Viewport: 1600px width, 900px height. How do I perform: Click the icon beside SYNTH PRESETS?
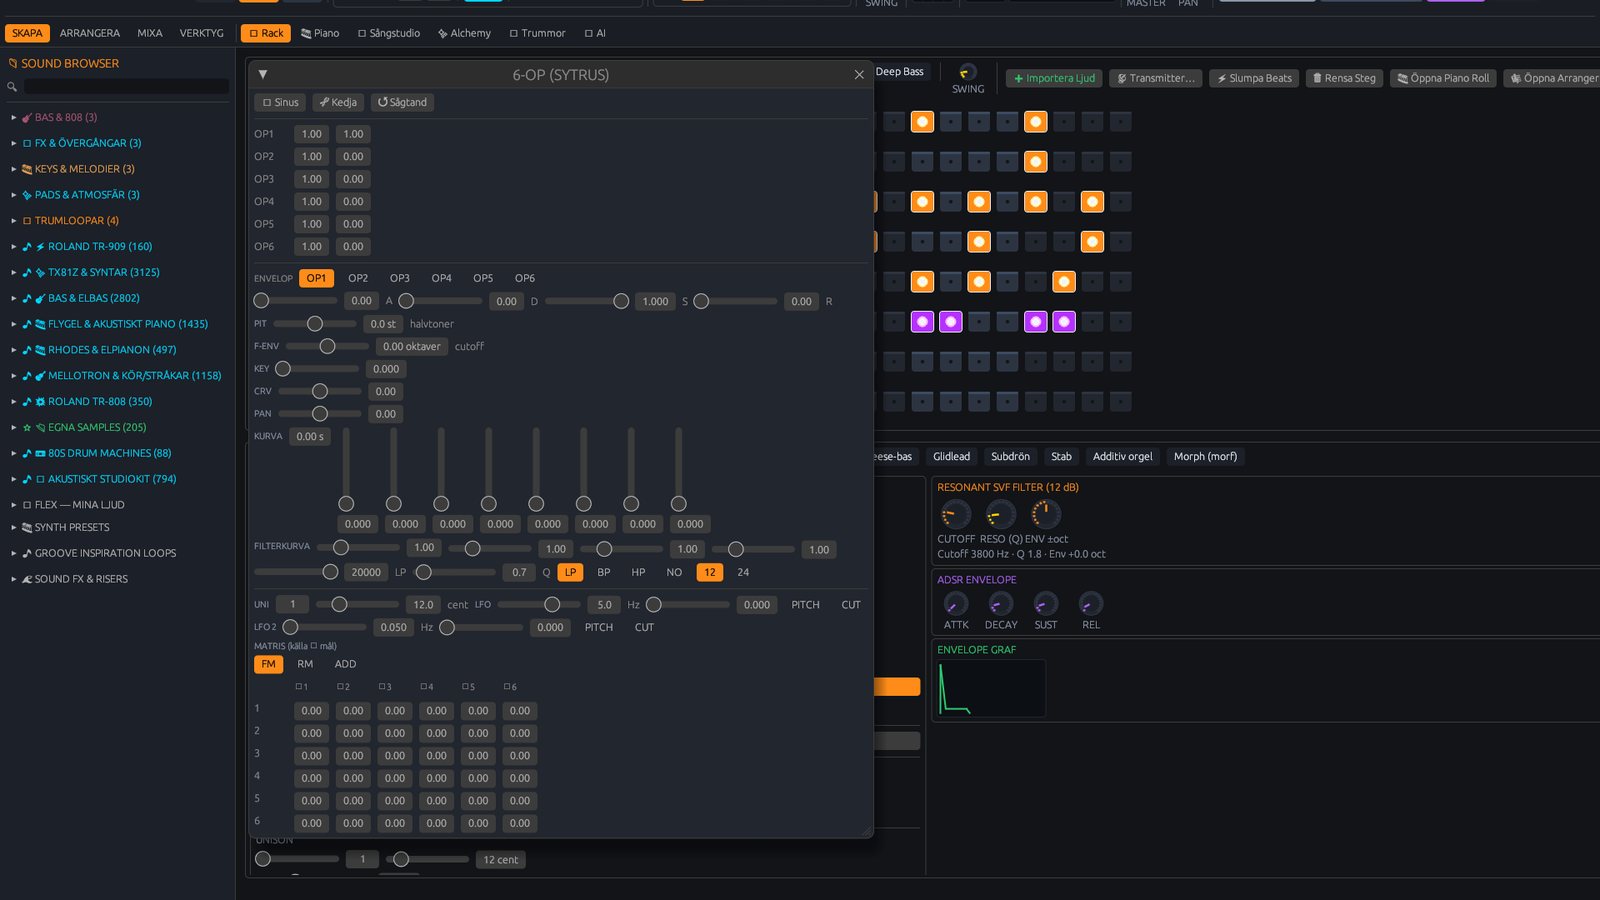(x=27, y=527)
